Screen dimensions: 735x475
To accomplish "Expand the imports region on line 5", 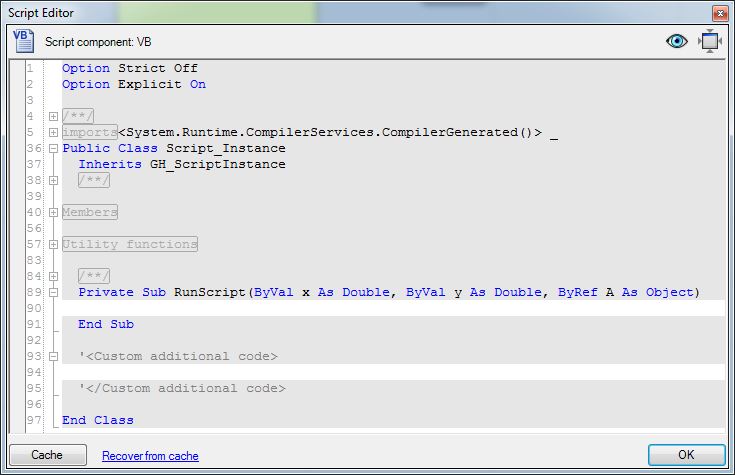I will [53, 132].
